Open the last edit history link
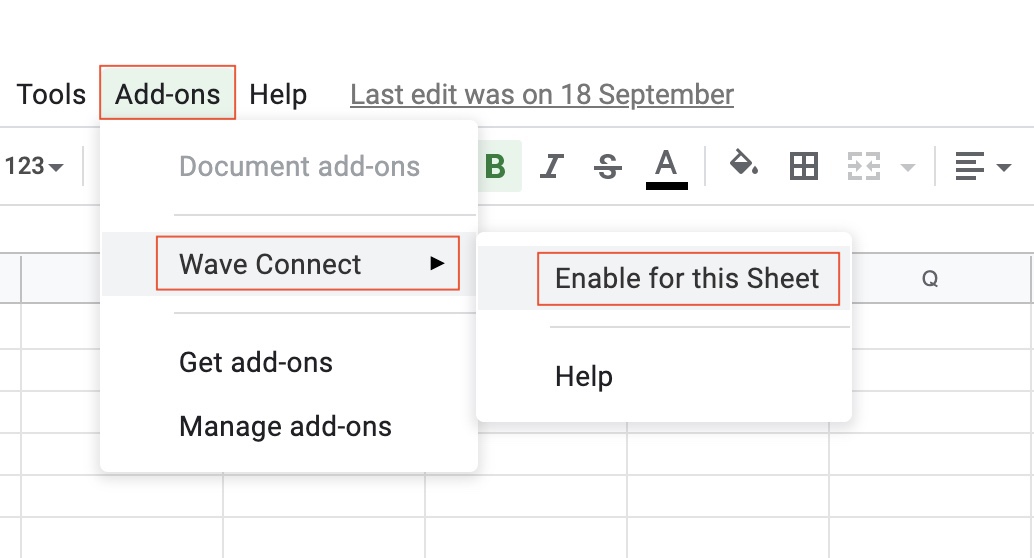The image size is (1034, 558). (x=542, y=94)
